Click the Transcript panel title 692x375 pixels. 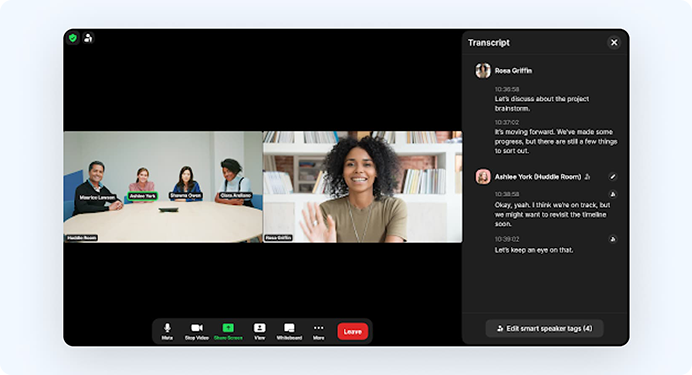pyautogui.click(x=489, y=42)
